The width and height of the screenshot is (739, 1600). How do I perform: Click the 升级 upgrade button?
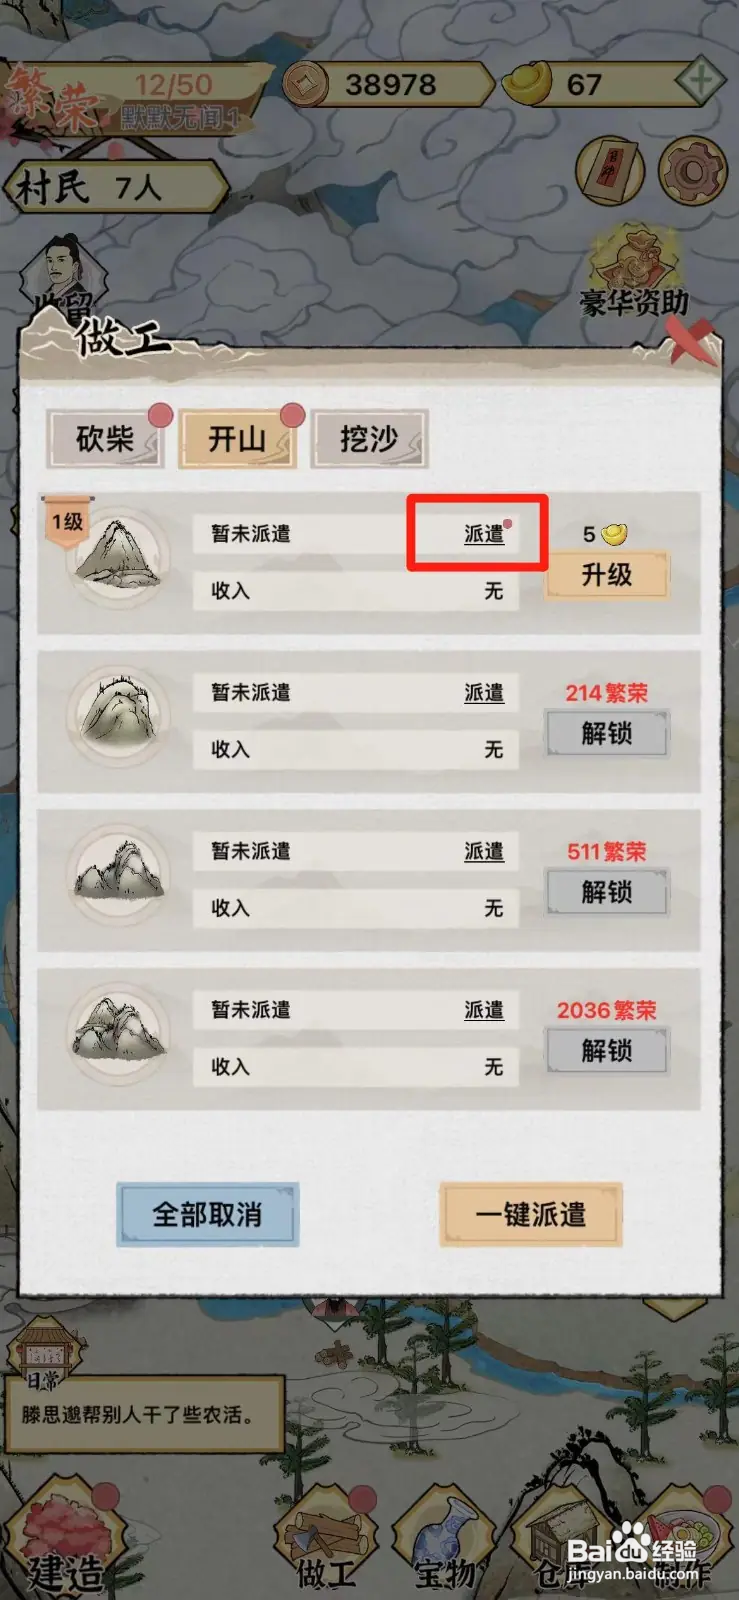[606, 575]
